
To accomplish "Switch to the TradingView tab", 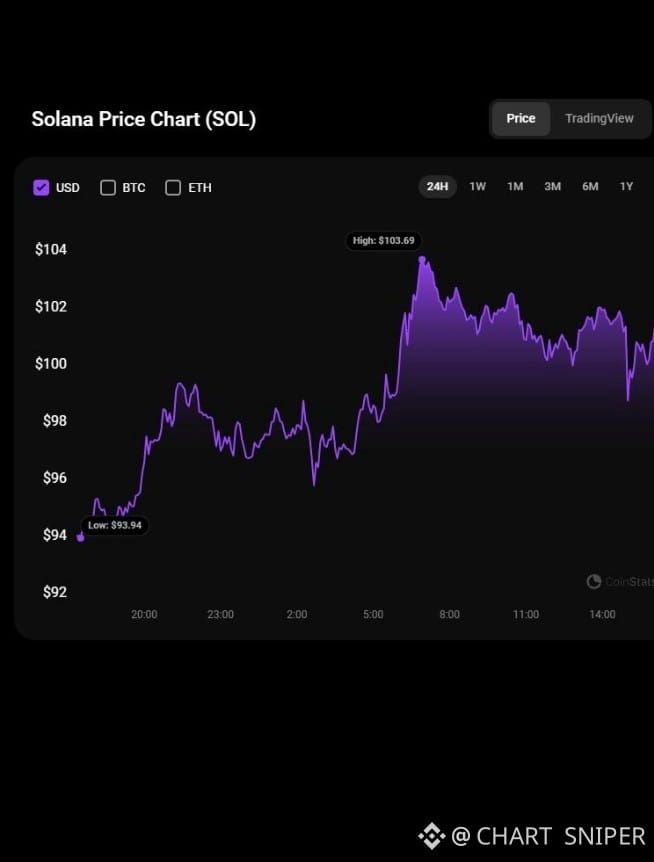I will (599, 118).
